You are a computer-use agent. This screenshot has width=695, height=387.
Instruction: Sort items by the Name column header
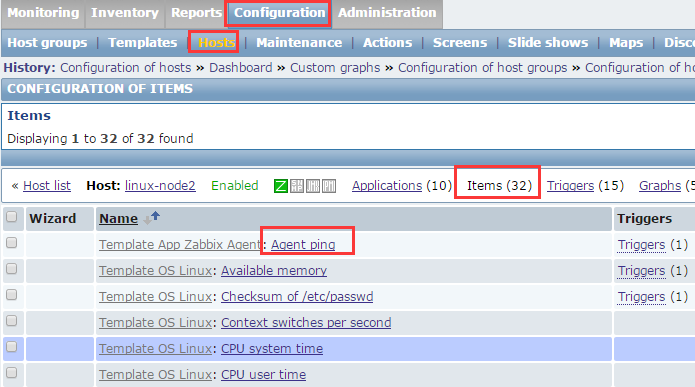pyautogui.click(x=118, y=219)
